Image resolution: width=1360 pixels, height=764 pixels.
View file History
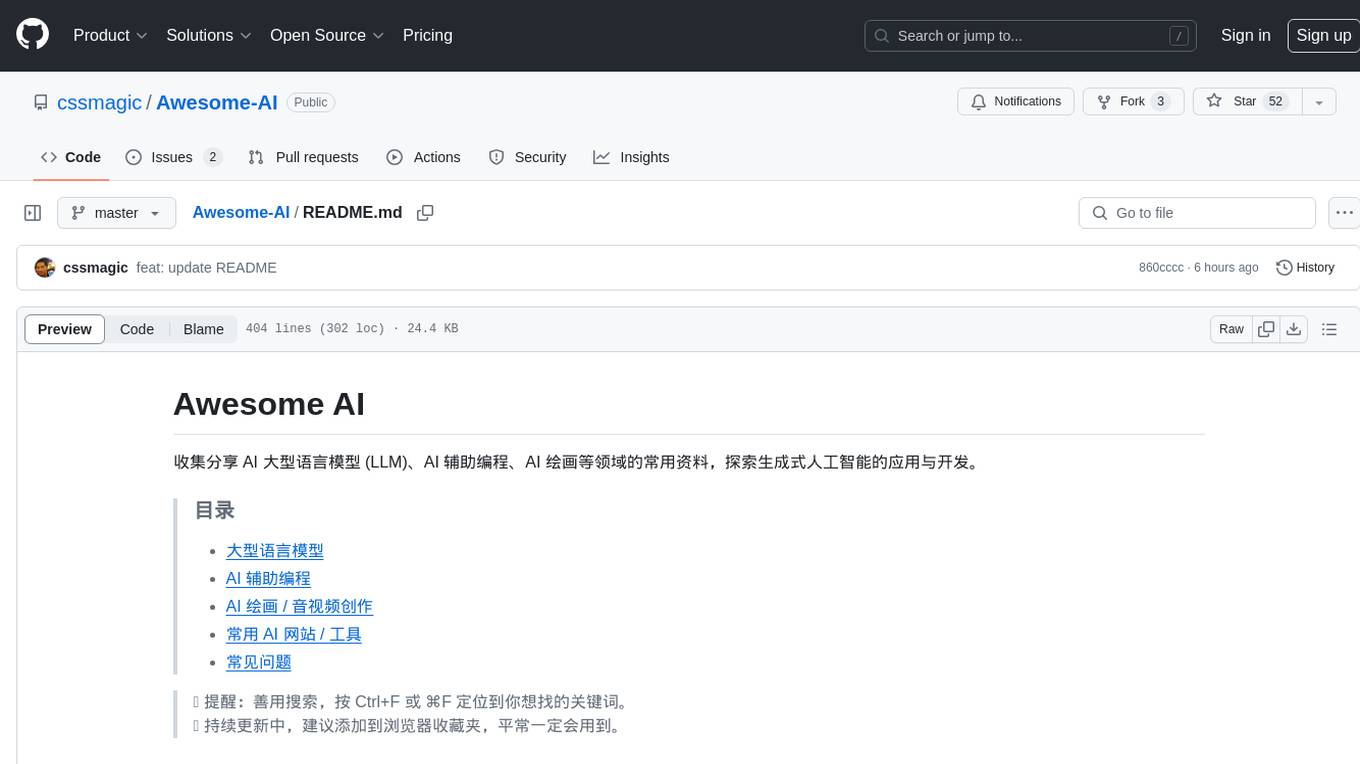[1305, 268]
